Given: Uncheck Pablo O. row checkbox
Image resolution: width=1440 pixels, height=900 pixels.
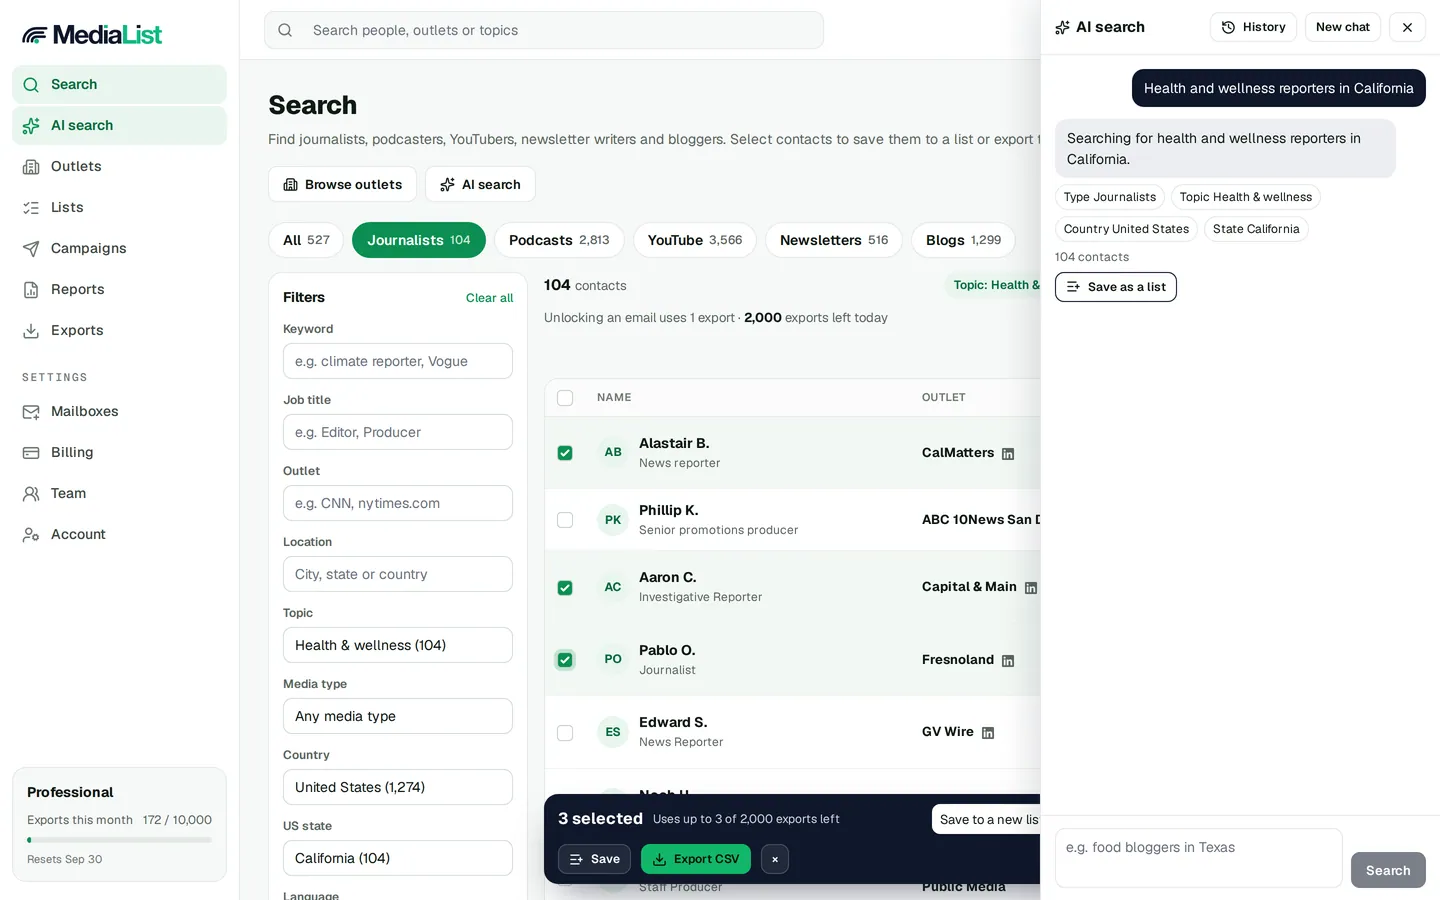Looking at the screenshot, I should pyautogui.click(x=565, y=660).
